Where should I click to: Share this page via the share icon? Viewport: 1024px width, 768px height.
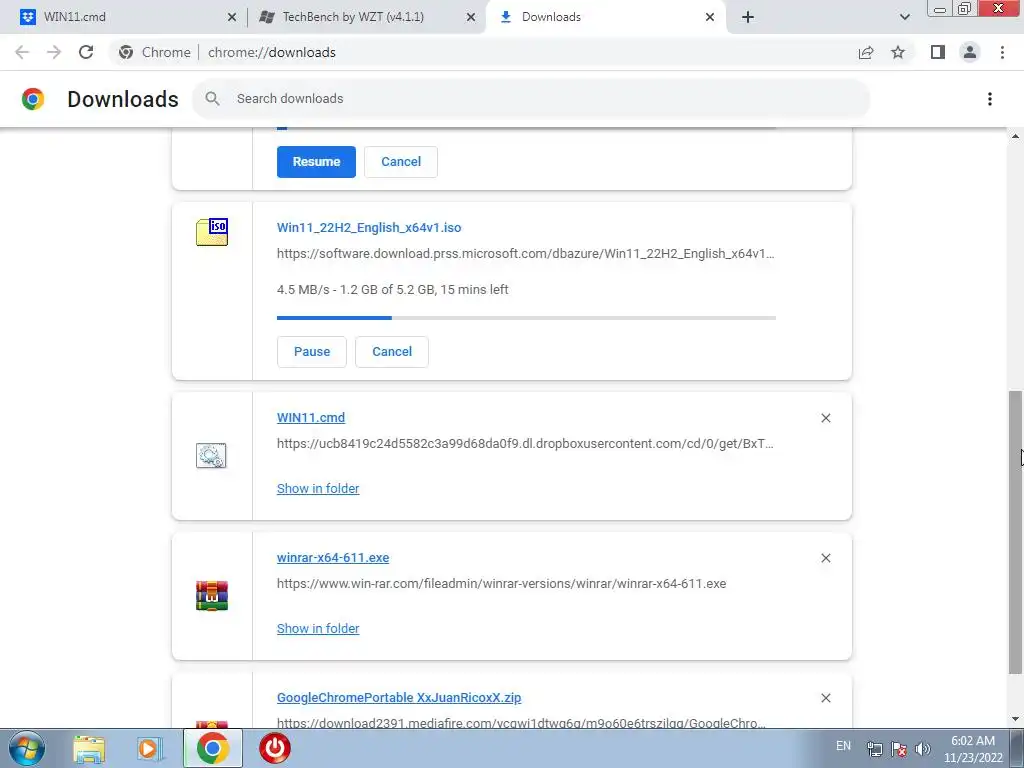[x=866, y=52]
